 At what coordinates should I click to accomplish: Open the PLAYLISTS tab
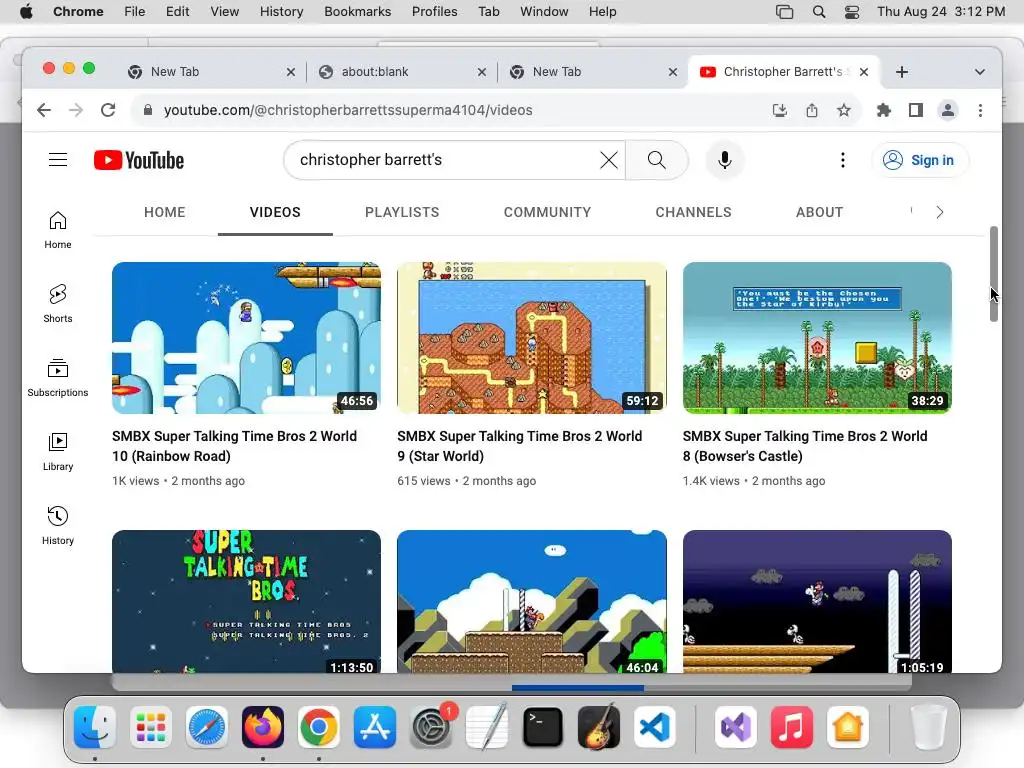tap(402, 212)
